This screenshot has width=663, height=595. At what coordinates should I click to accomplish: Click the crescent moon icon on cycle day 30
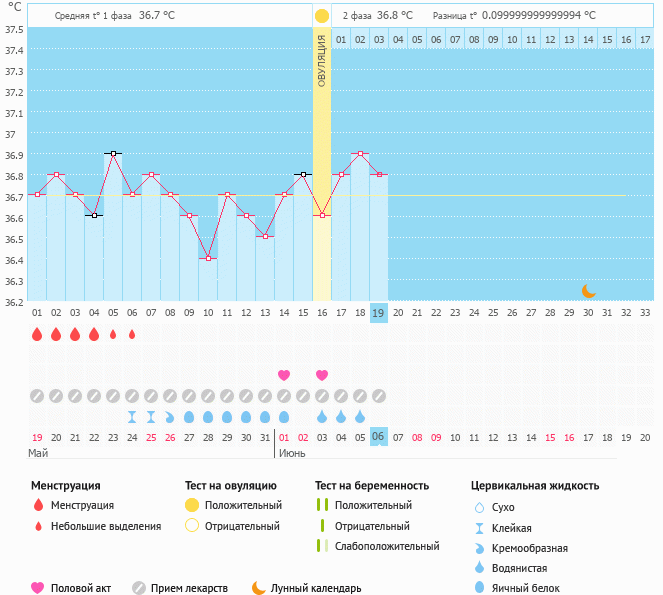(x=589, y=291)
